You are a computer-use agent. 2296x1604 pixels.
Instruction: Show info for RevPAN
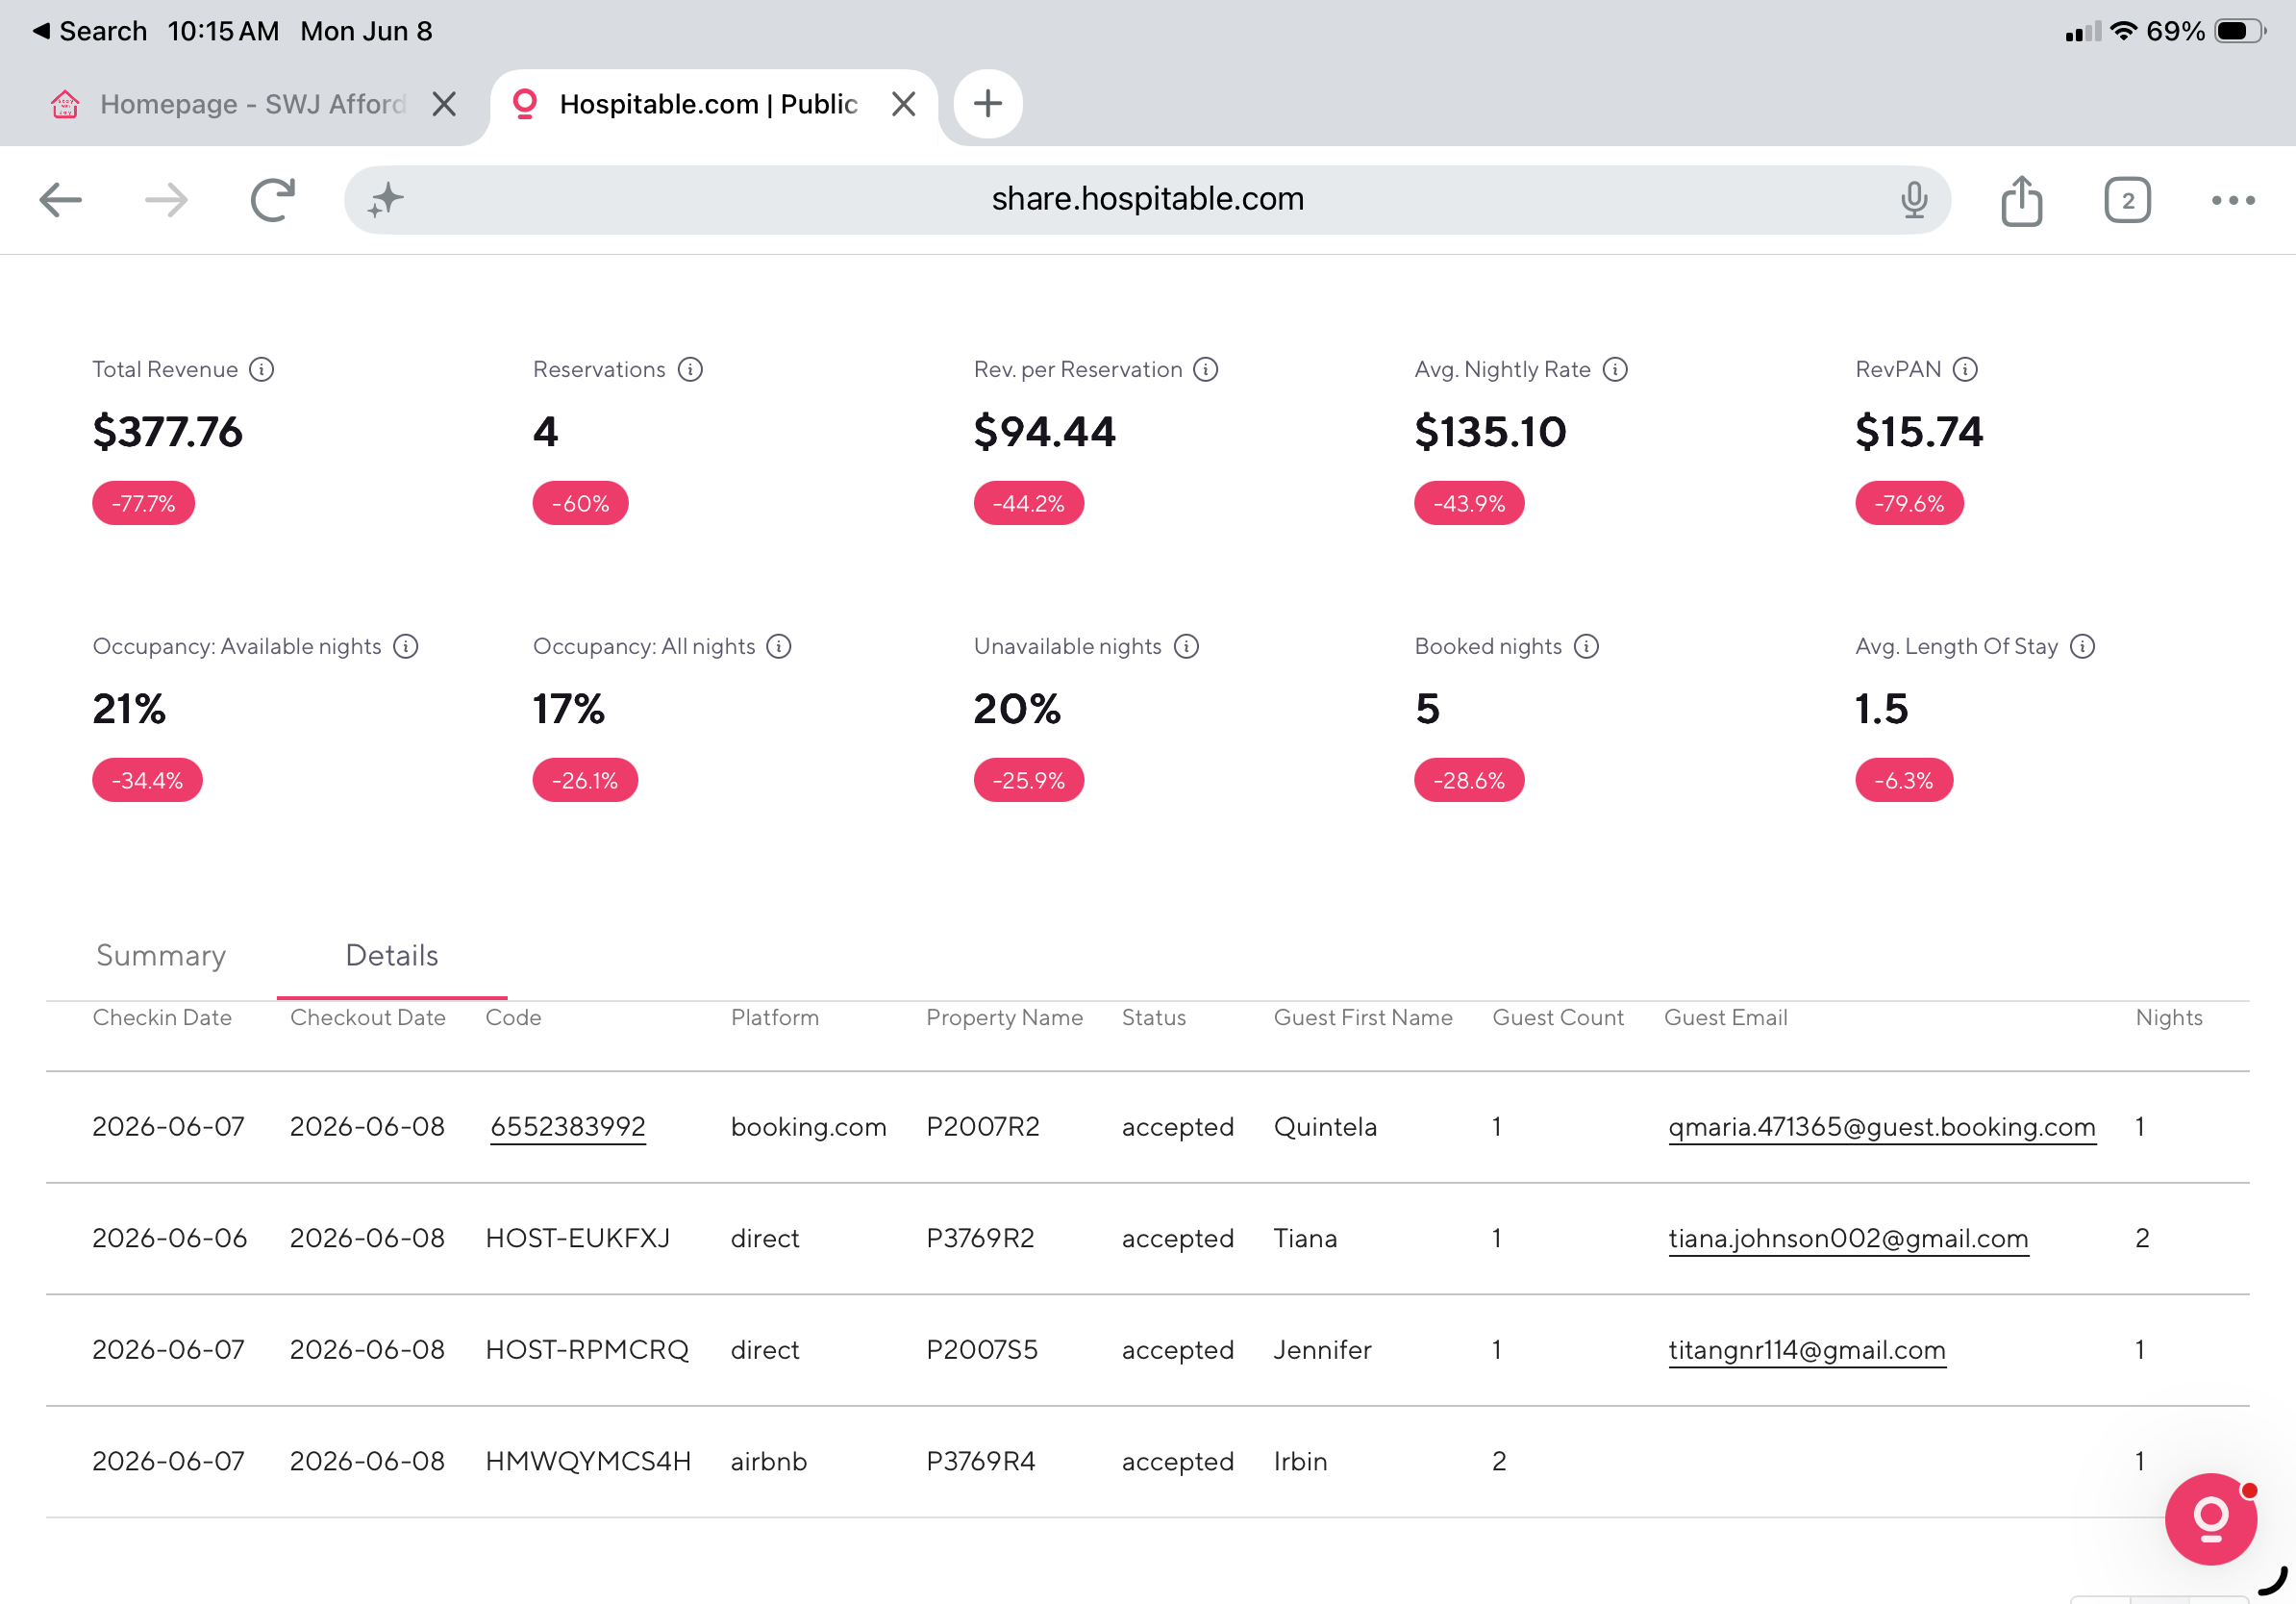tap(1964, 369)
